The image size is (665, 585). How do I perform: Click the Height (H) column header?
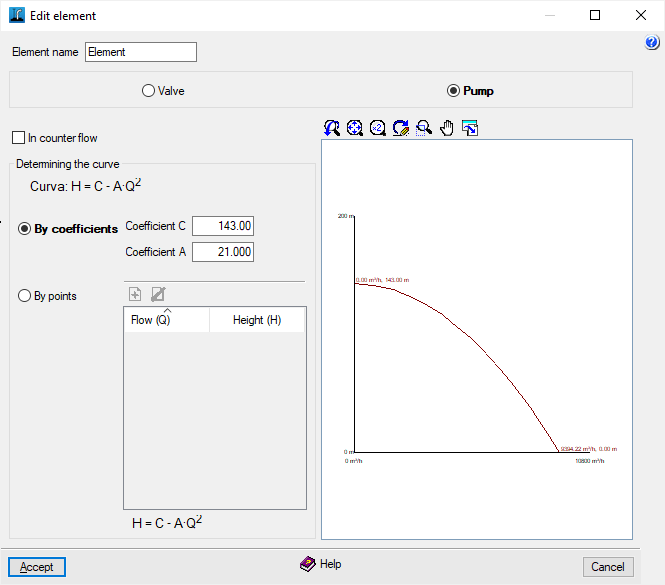(257, 320)
